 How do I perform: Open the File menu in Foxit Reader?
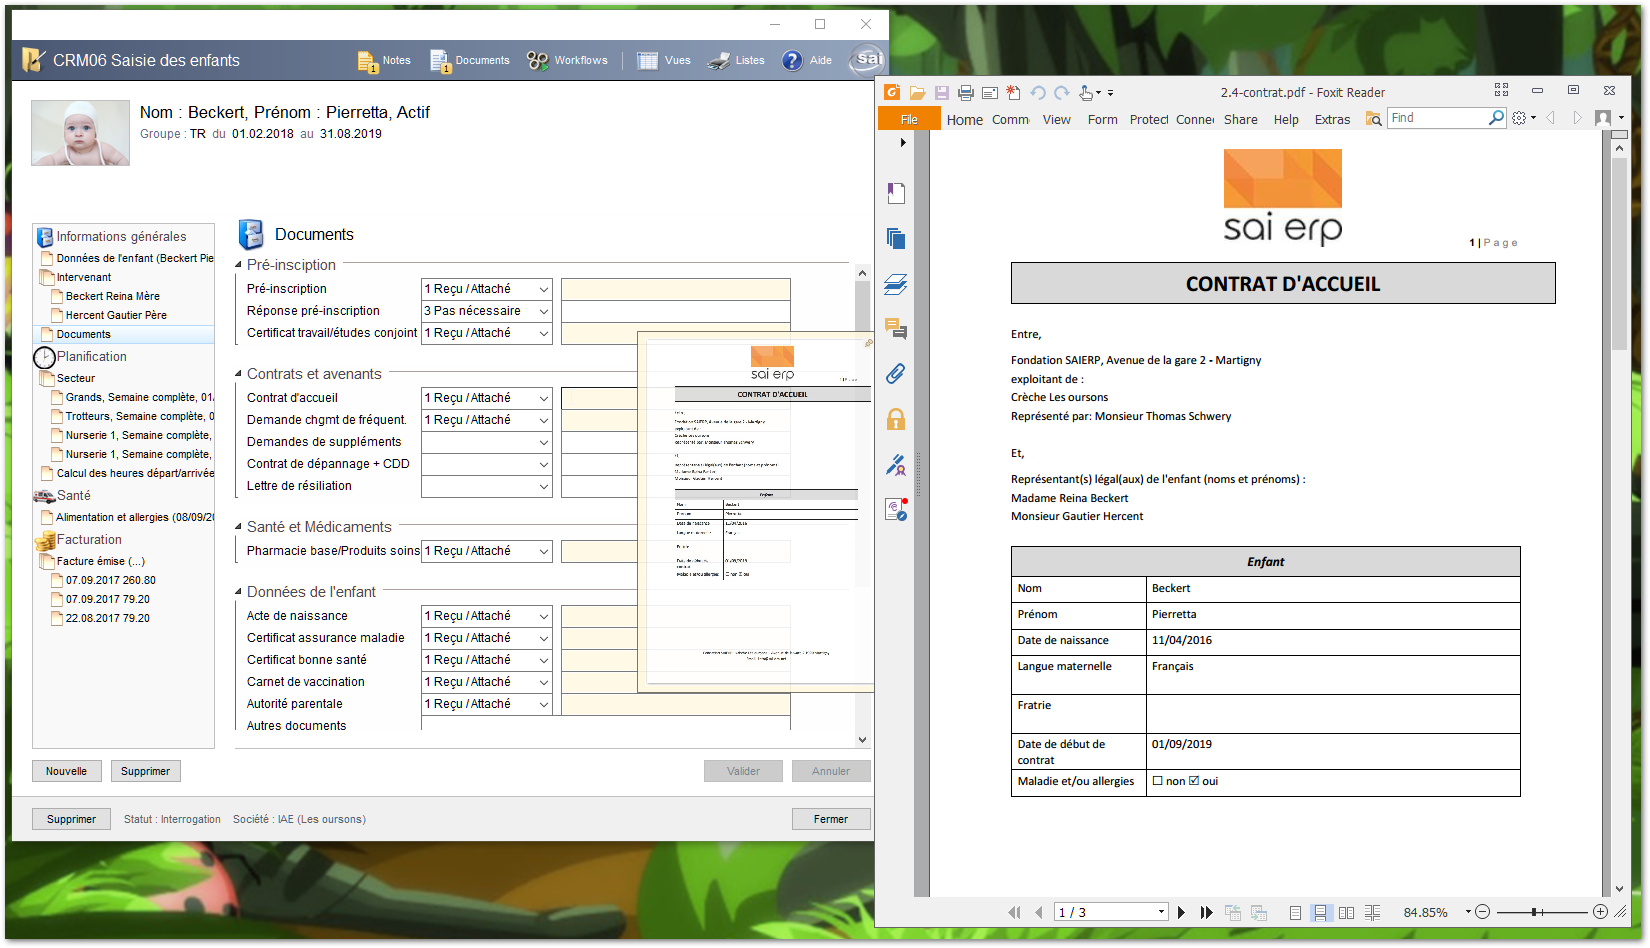909,119
